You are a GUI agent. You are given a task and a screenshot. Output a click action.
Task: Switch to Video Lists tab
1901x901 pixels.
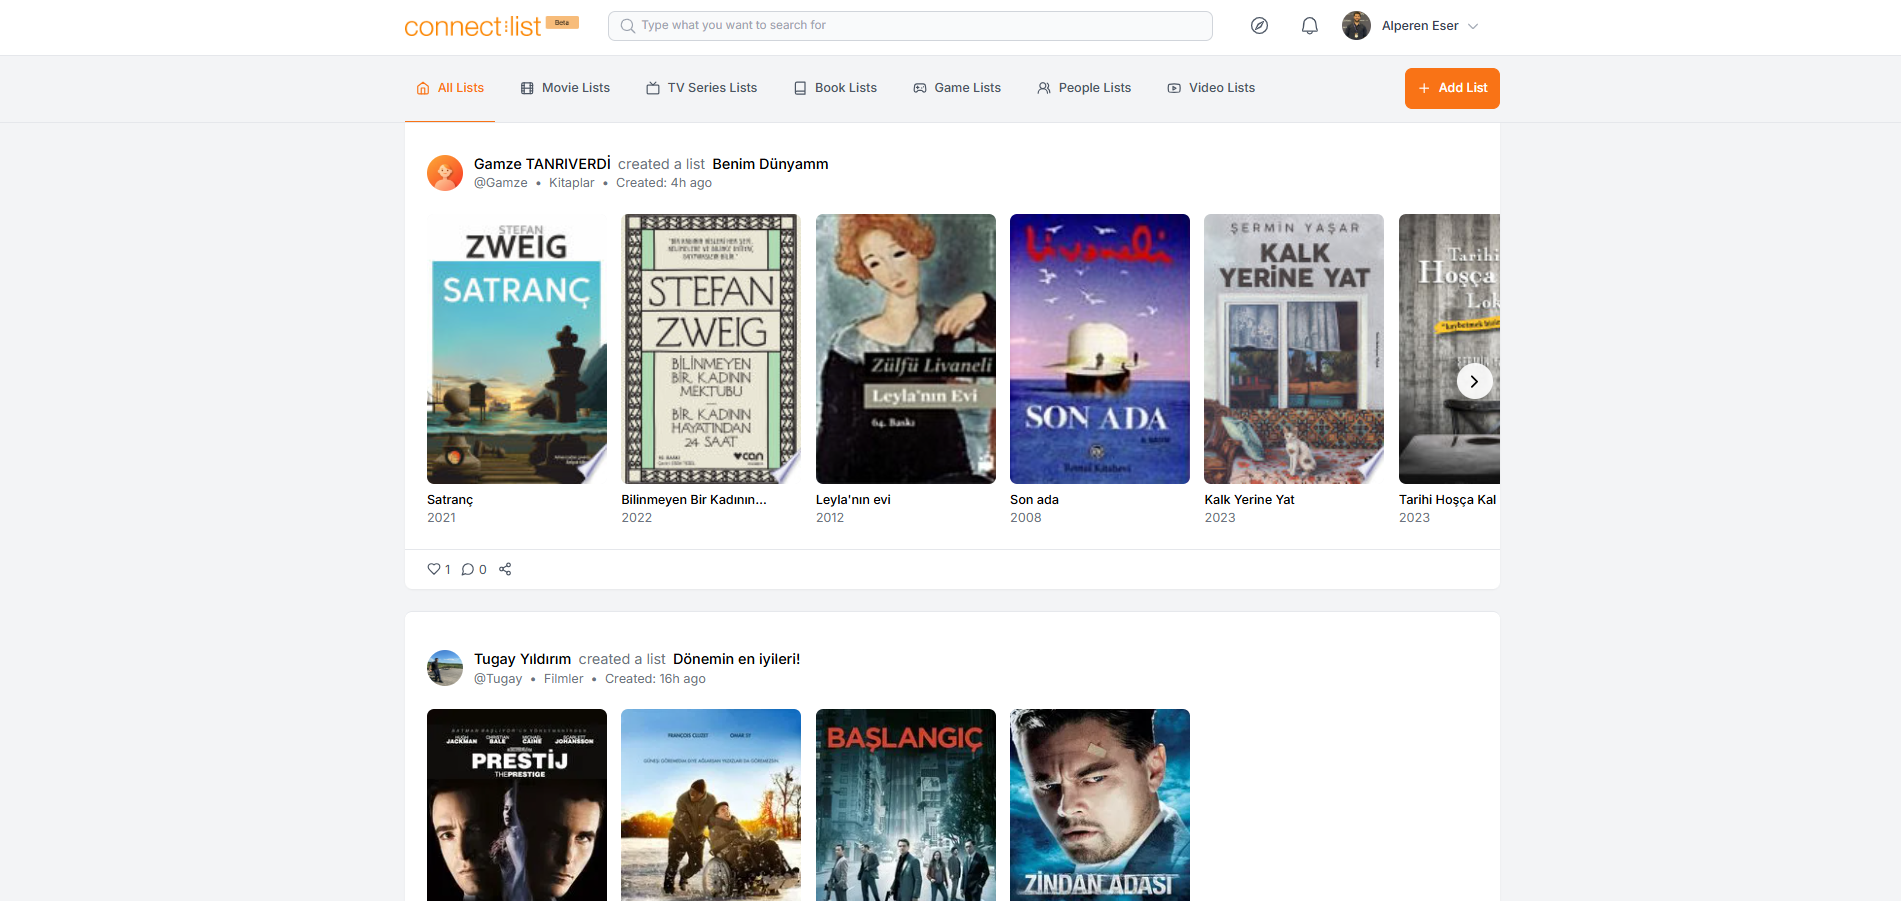(1211, 88)
